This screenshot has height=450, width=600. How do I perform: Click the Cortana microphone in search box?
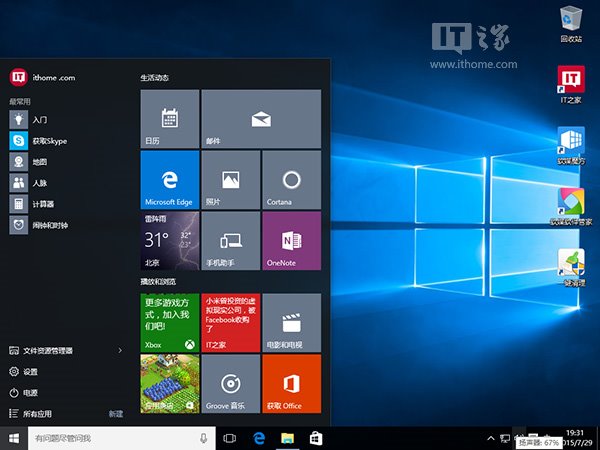coord(203,438)
